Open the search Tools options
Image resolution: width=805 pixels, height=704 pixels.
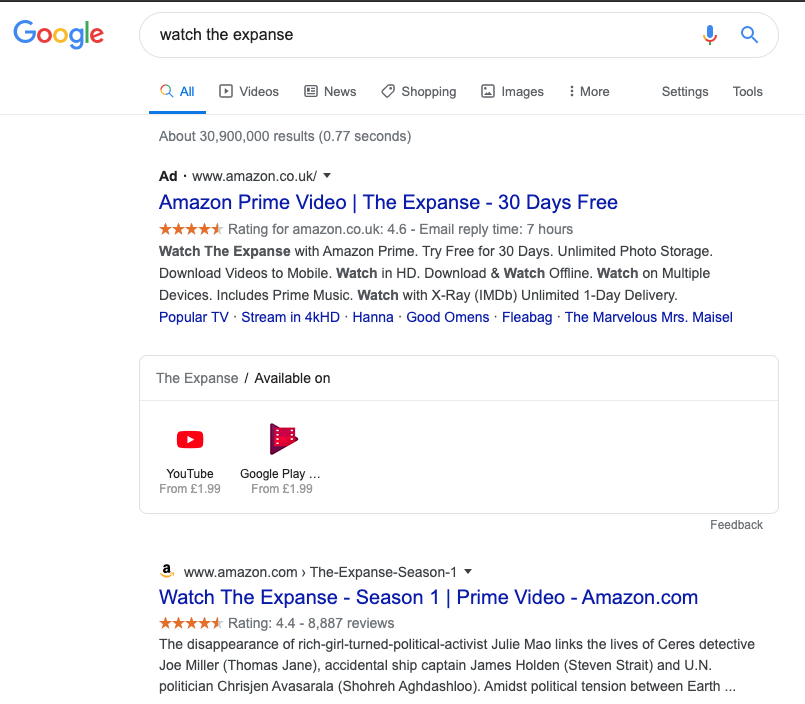click(x=747, y=91)
